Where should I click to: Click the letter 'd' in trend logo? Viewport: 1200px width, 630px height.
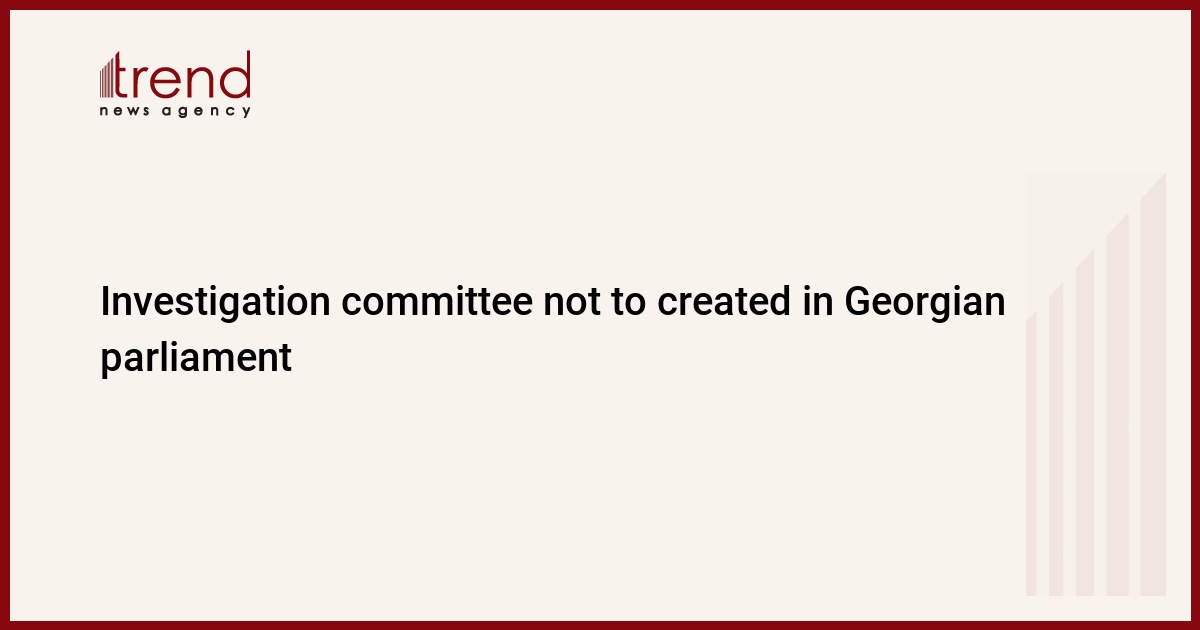237,75
